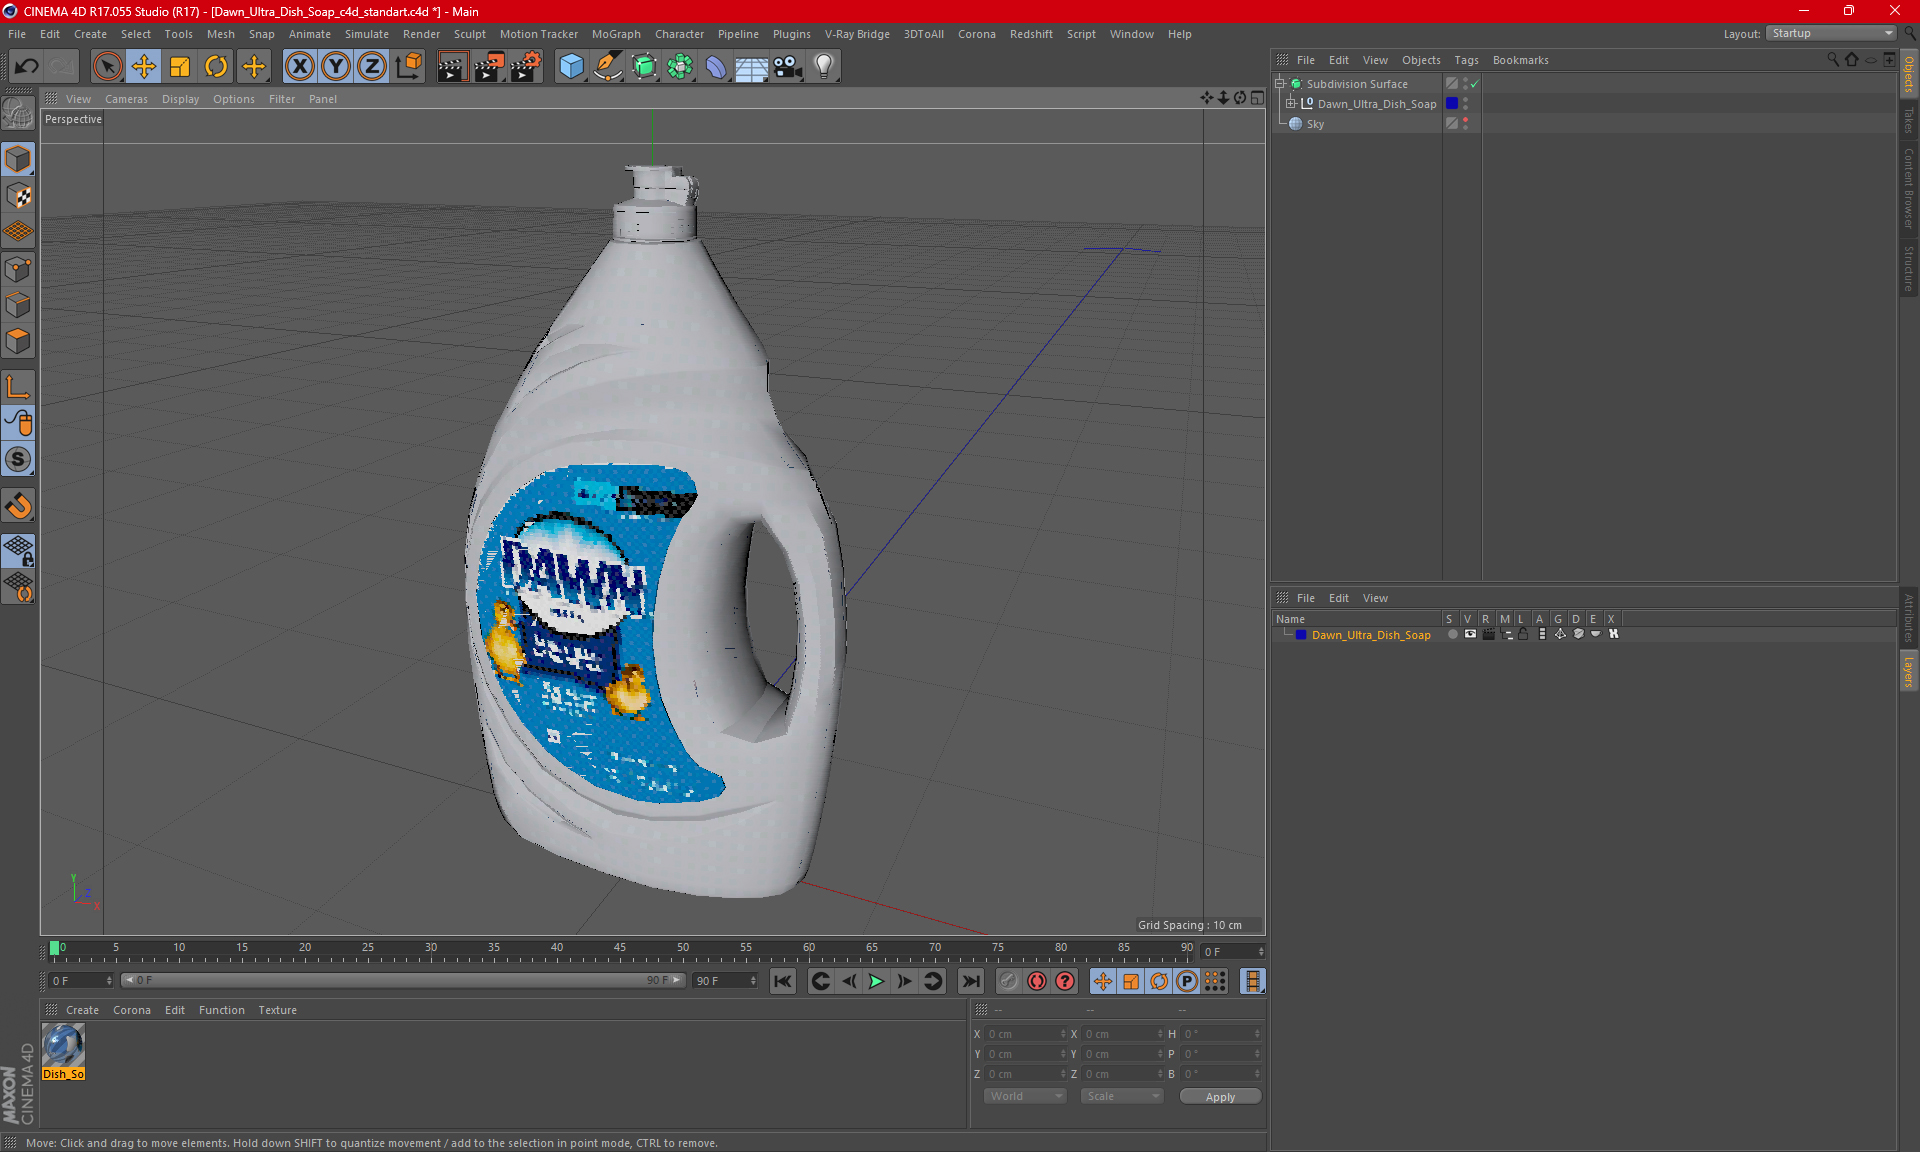Toggle Sky visibility dots
Screen dimensions: 1920x1152
pos(1466,124)
